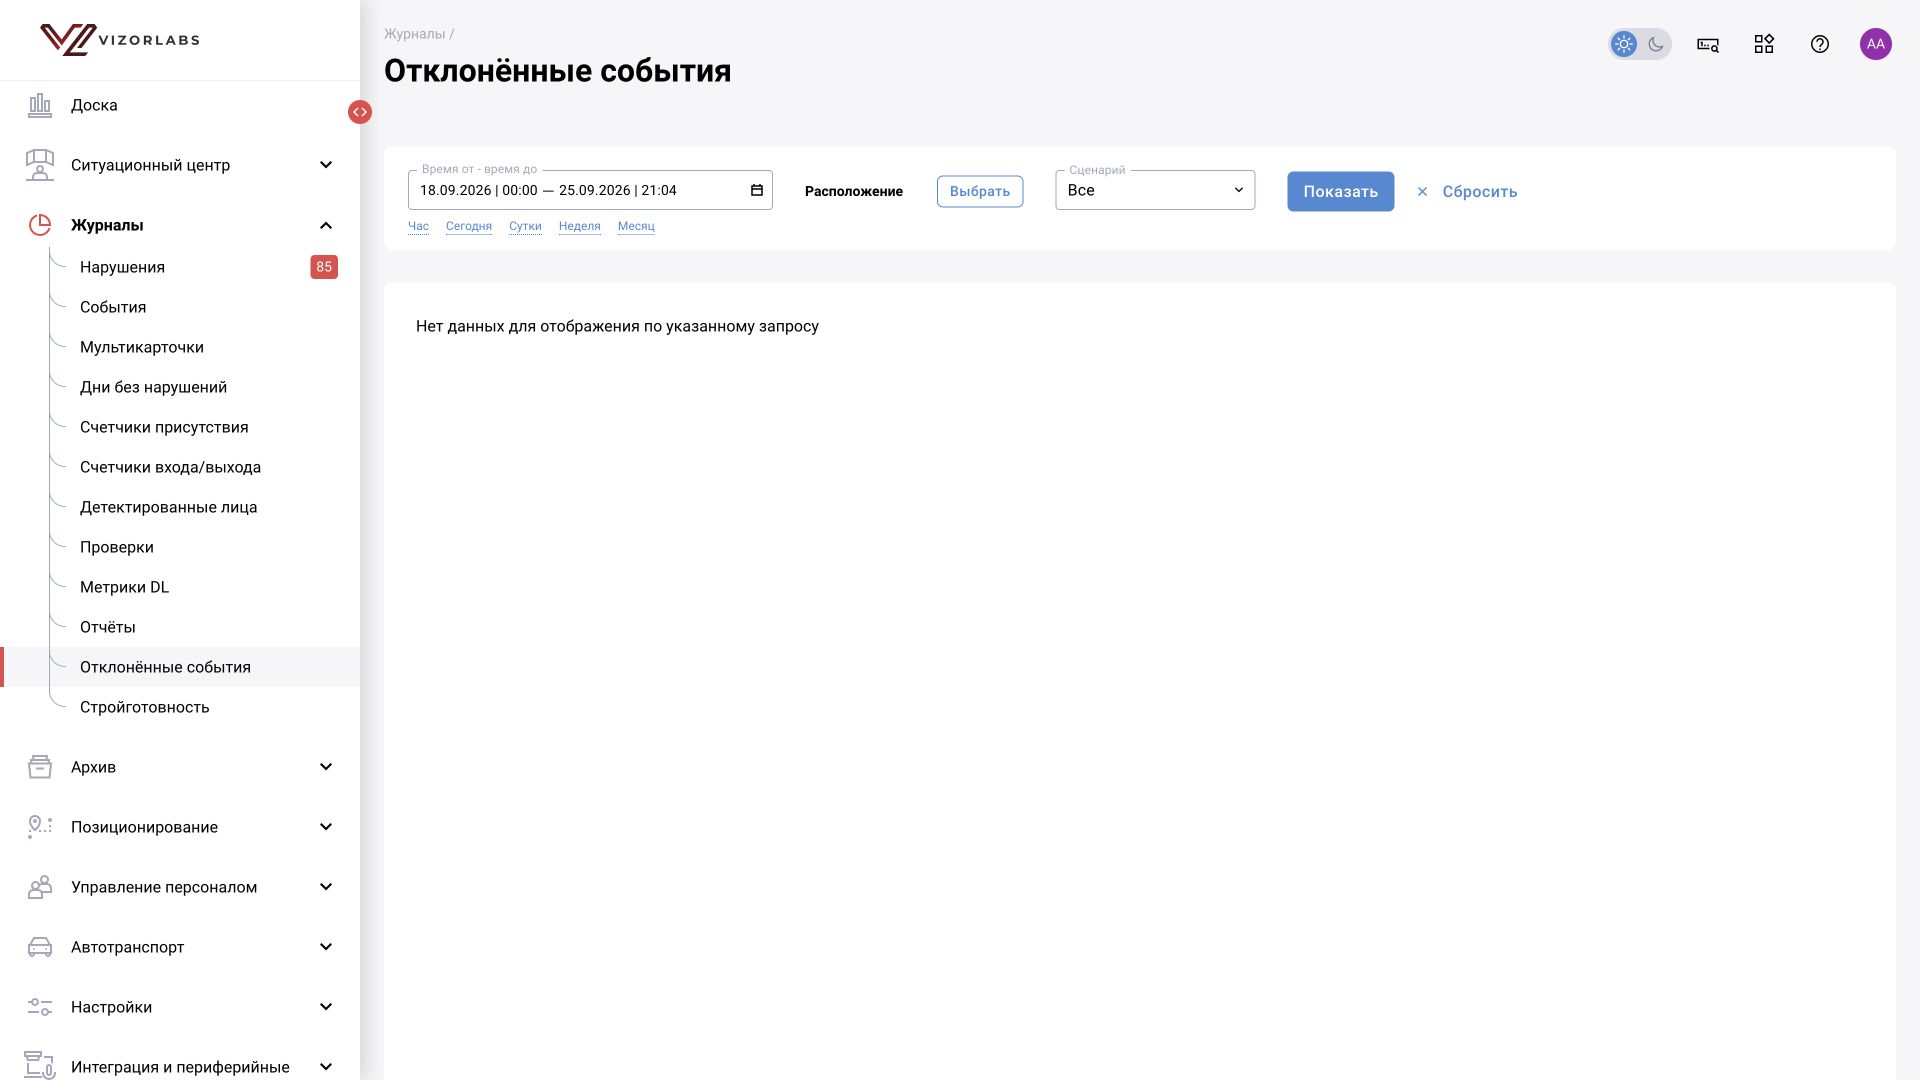Viewport: 1920px width, 1080px height.
Task: Open the Мультикарточки journal
Action: coord(142,347)
